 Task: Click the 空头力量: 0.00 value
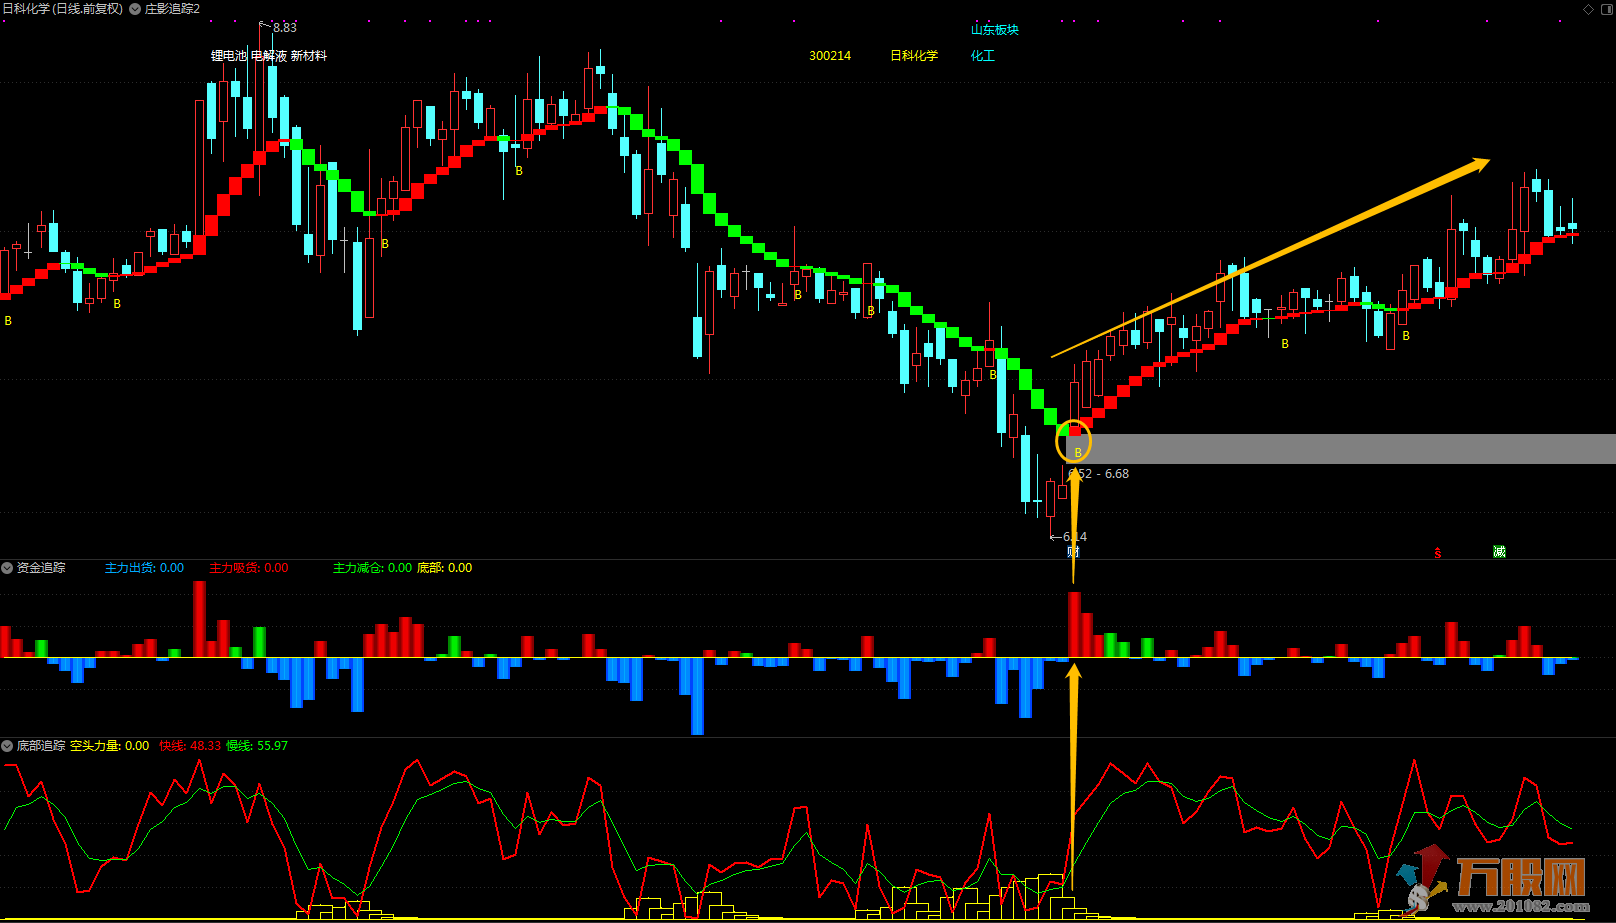click(x=109, y=746)
